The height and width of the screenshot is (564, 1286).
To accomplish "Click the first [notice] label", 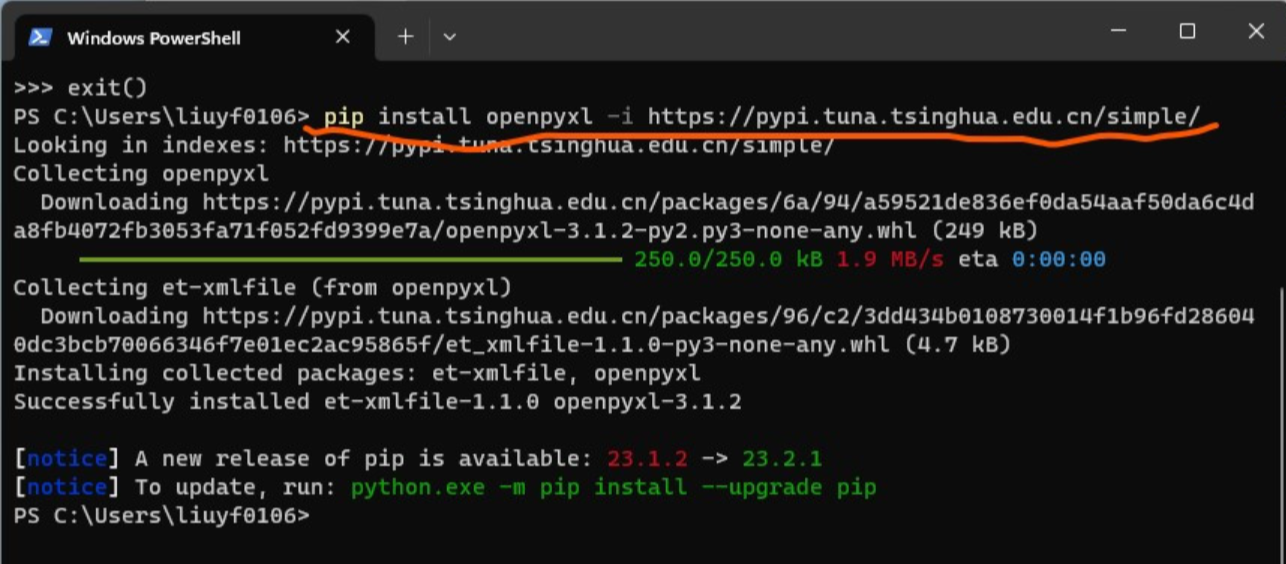I will tap(66, 460).
